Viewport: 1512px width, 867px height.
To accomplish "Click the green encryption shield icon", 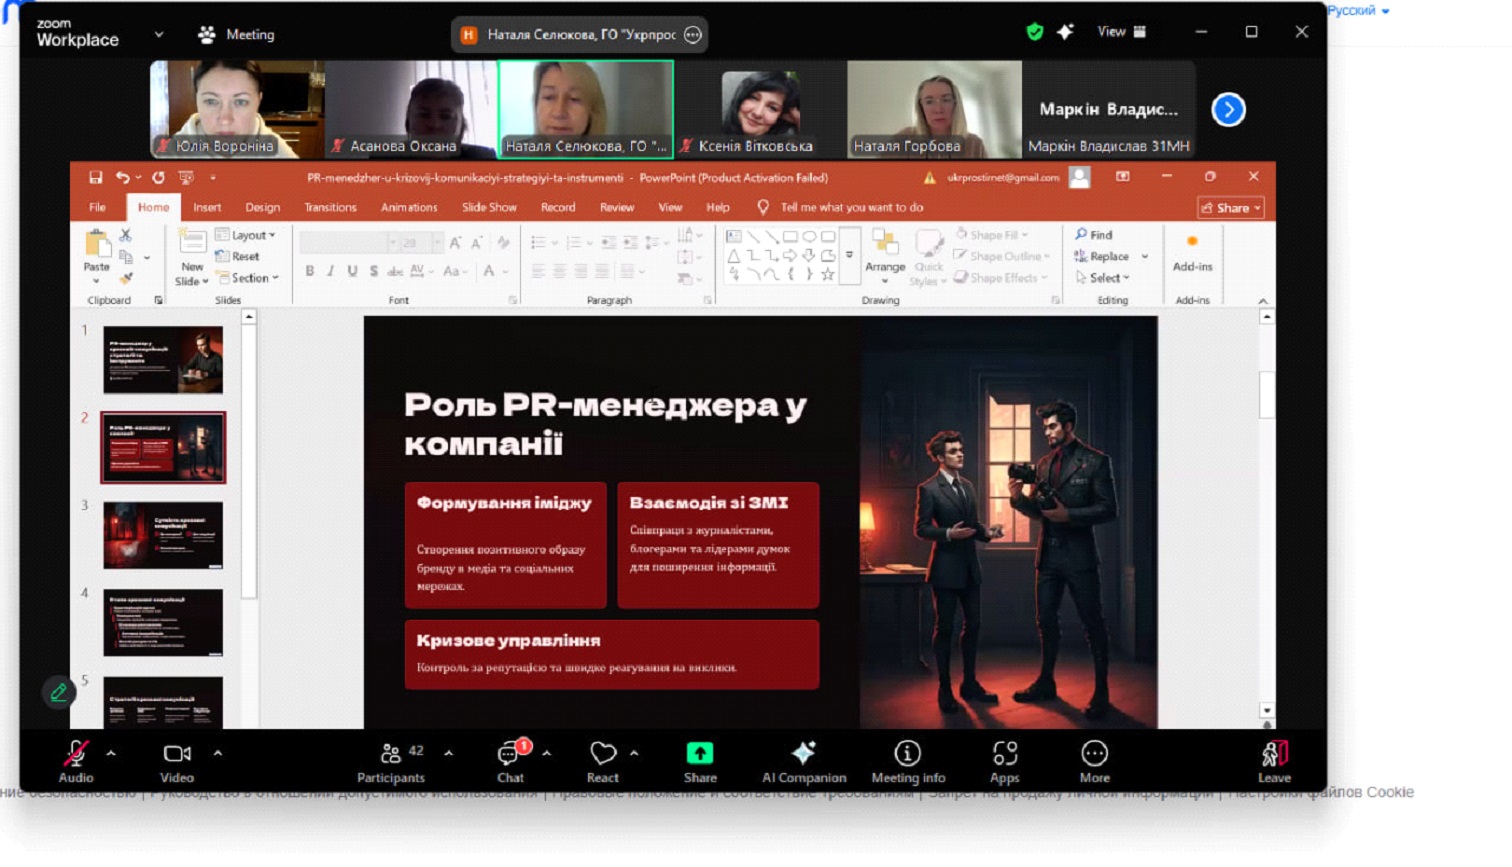I will [x=1035, y=32].
